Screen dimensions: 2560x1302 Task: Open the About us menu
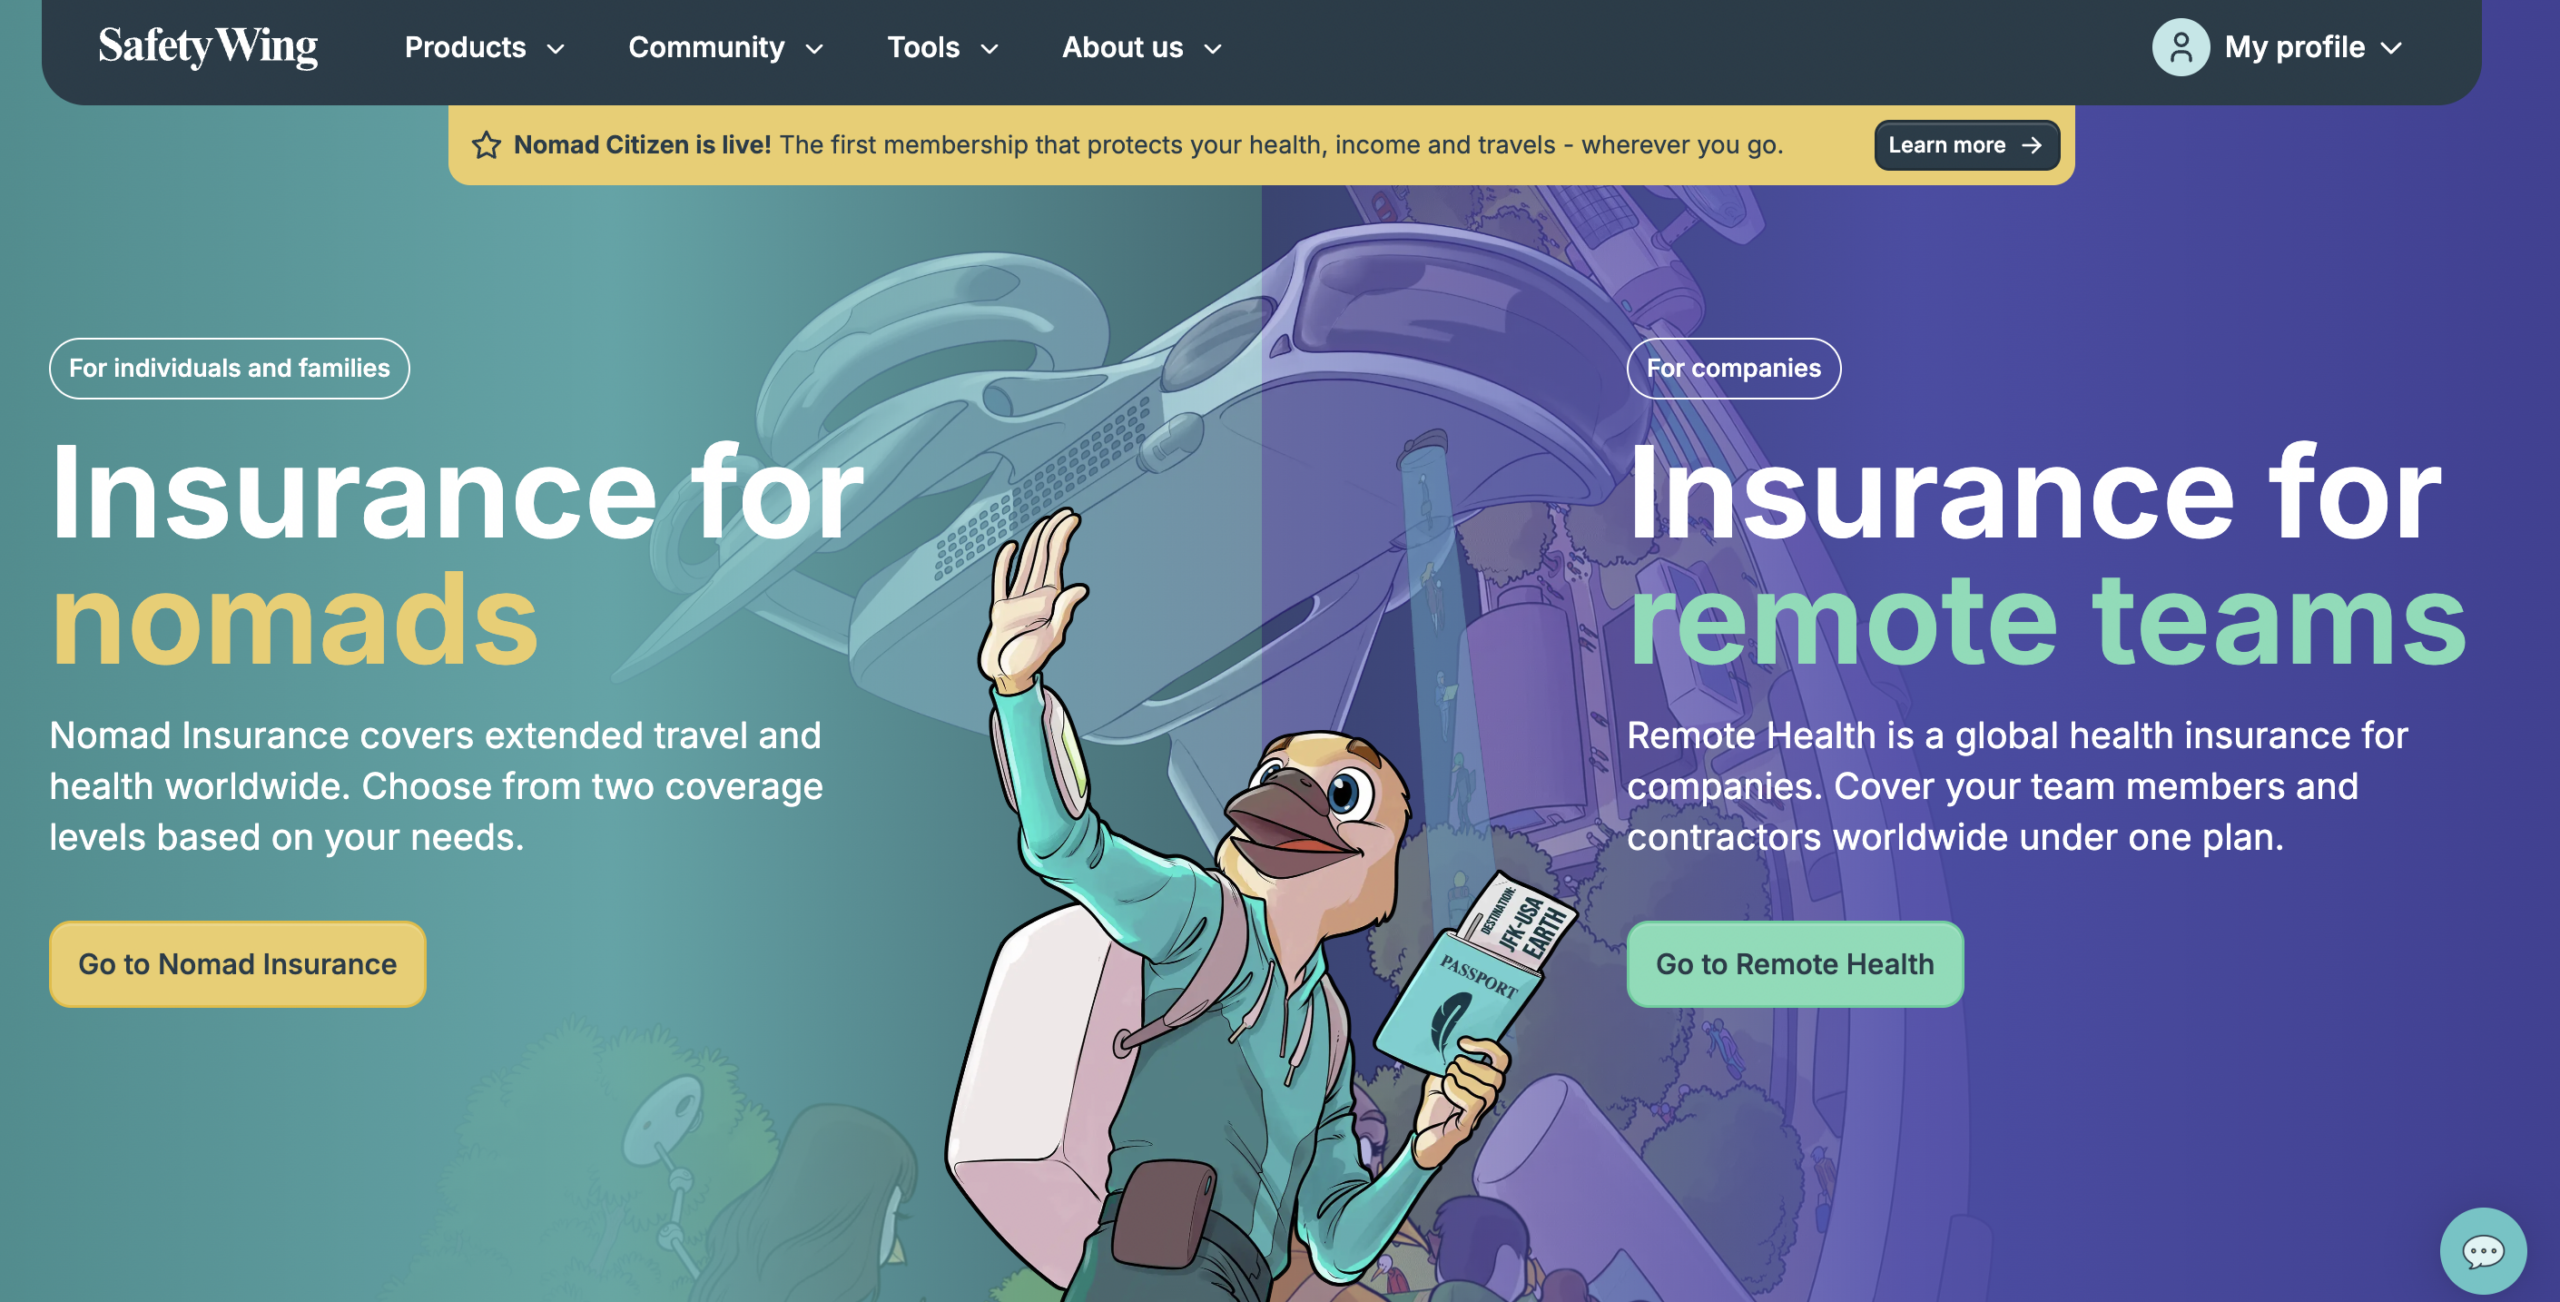coord(1142,47)
